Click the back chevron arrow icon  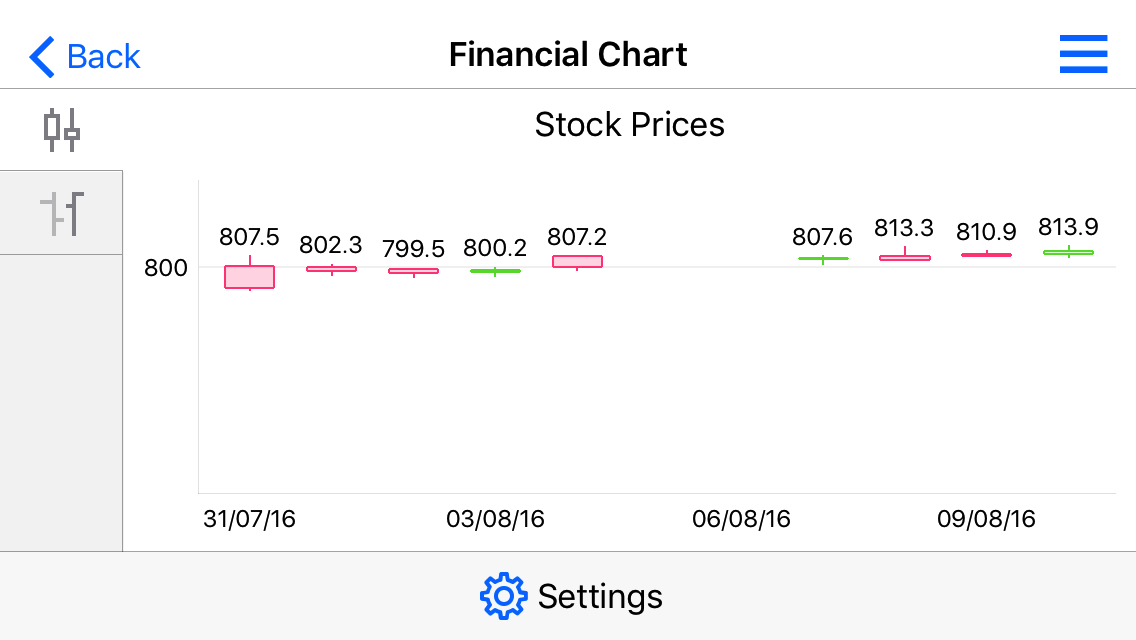tap(39, 55)
